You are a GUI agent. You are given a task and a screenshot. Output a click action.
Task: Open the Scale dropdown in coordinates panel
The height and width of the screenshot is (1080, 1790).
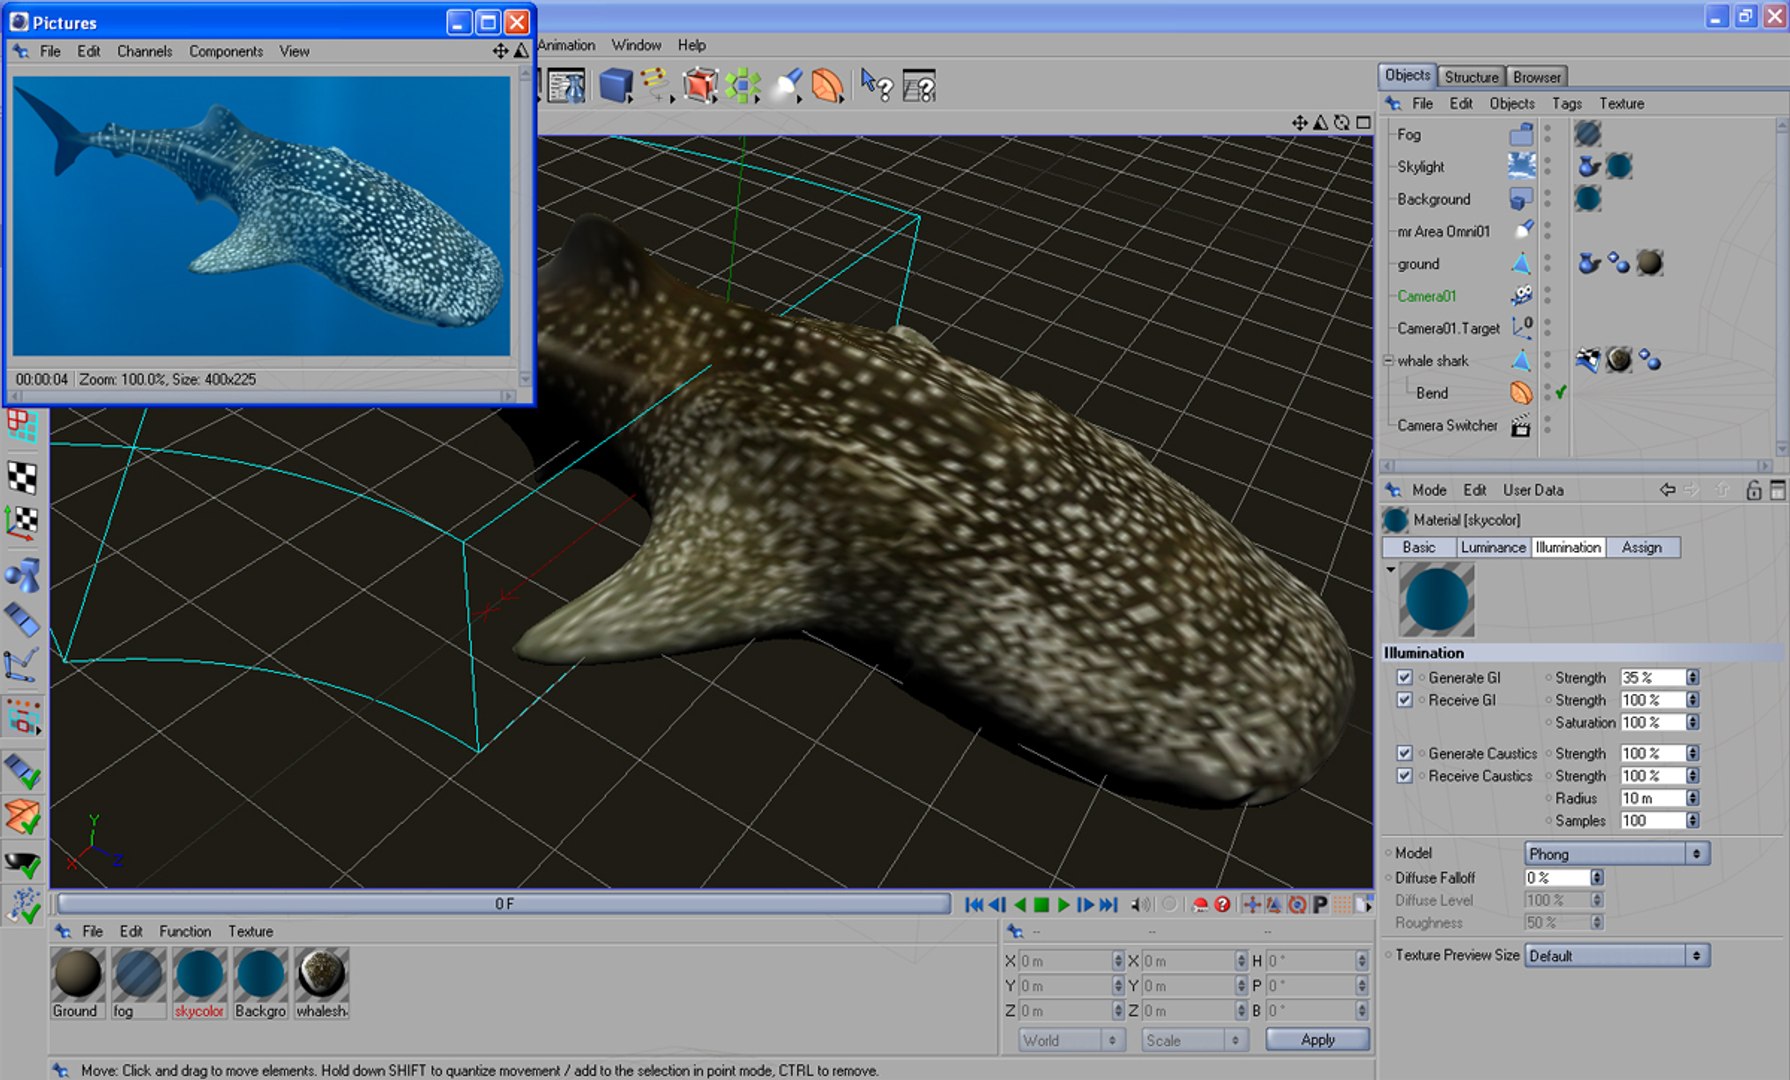coord(1194,1040)
